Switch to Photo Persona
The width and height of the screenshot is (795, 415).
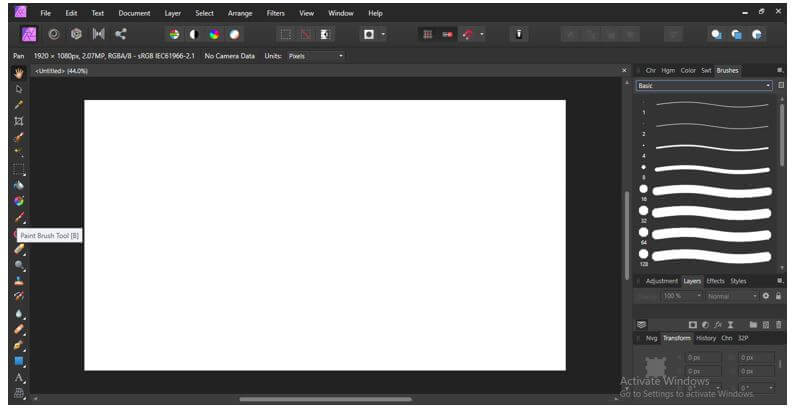[29, 34]
